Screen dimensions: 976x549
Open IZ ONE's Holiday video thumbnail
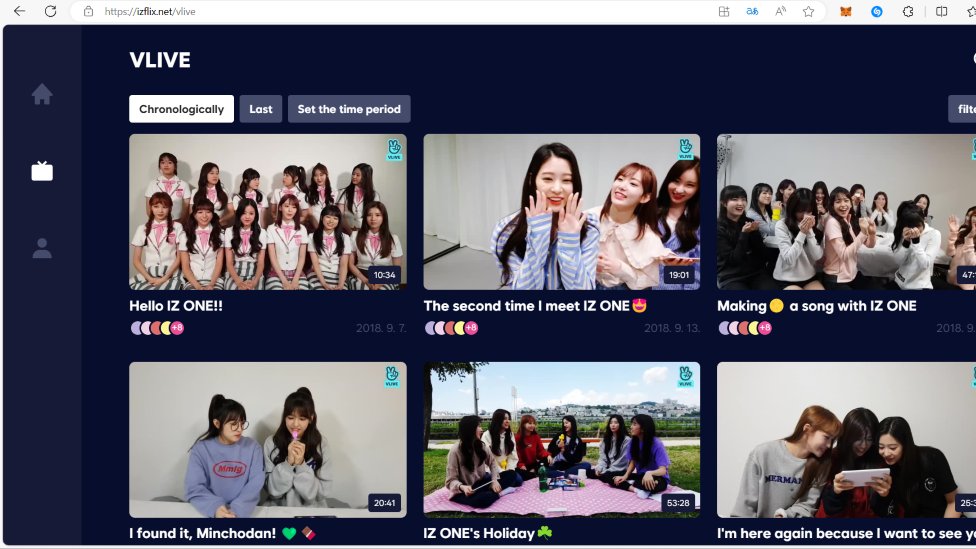(x=561, y=439)
